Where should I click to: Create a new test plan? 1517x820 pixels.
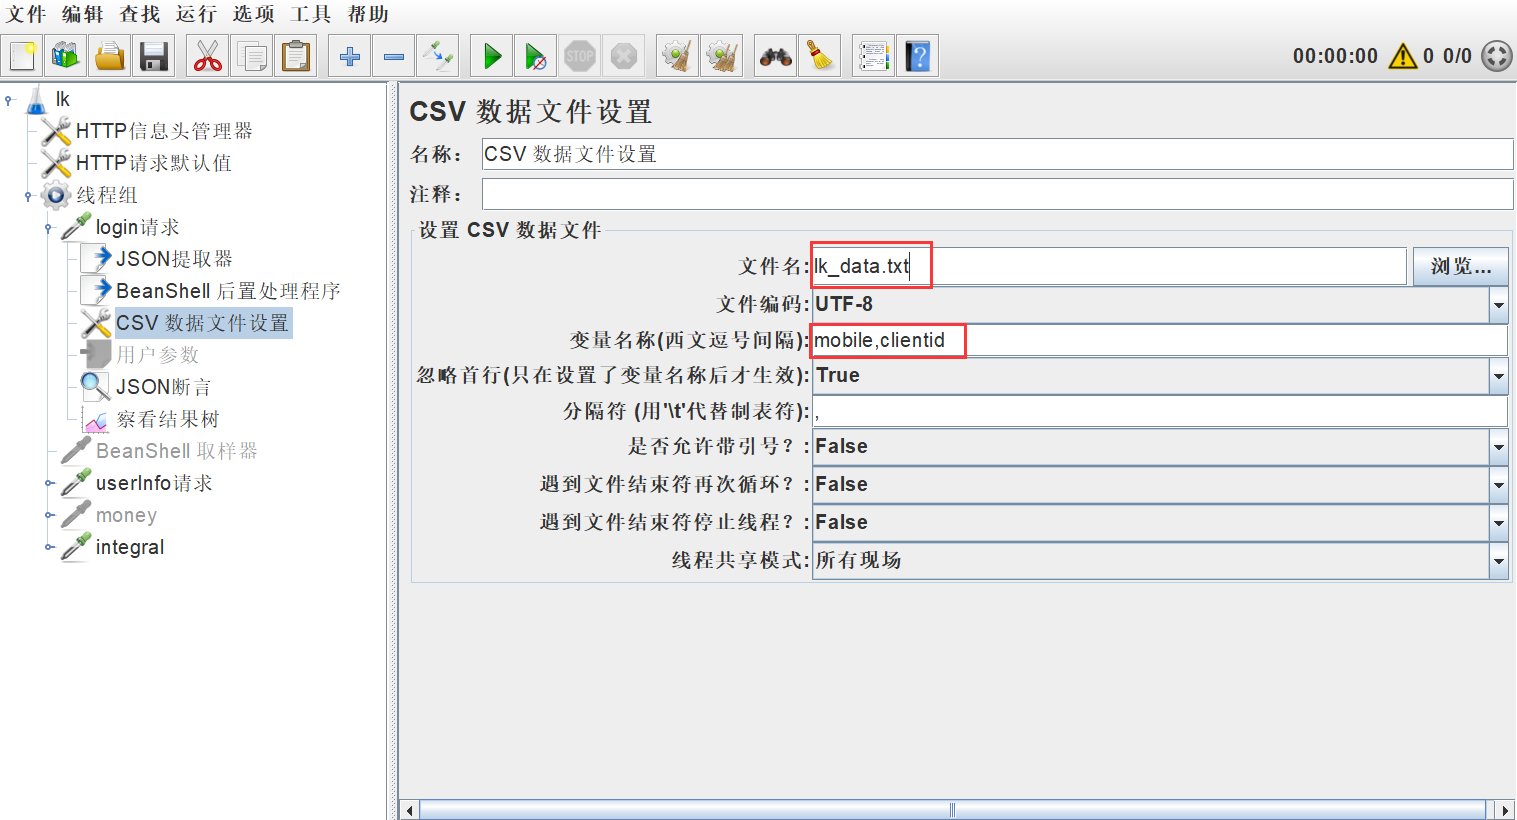point(21,55)
